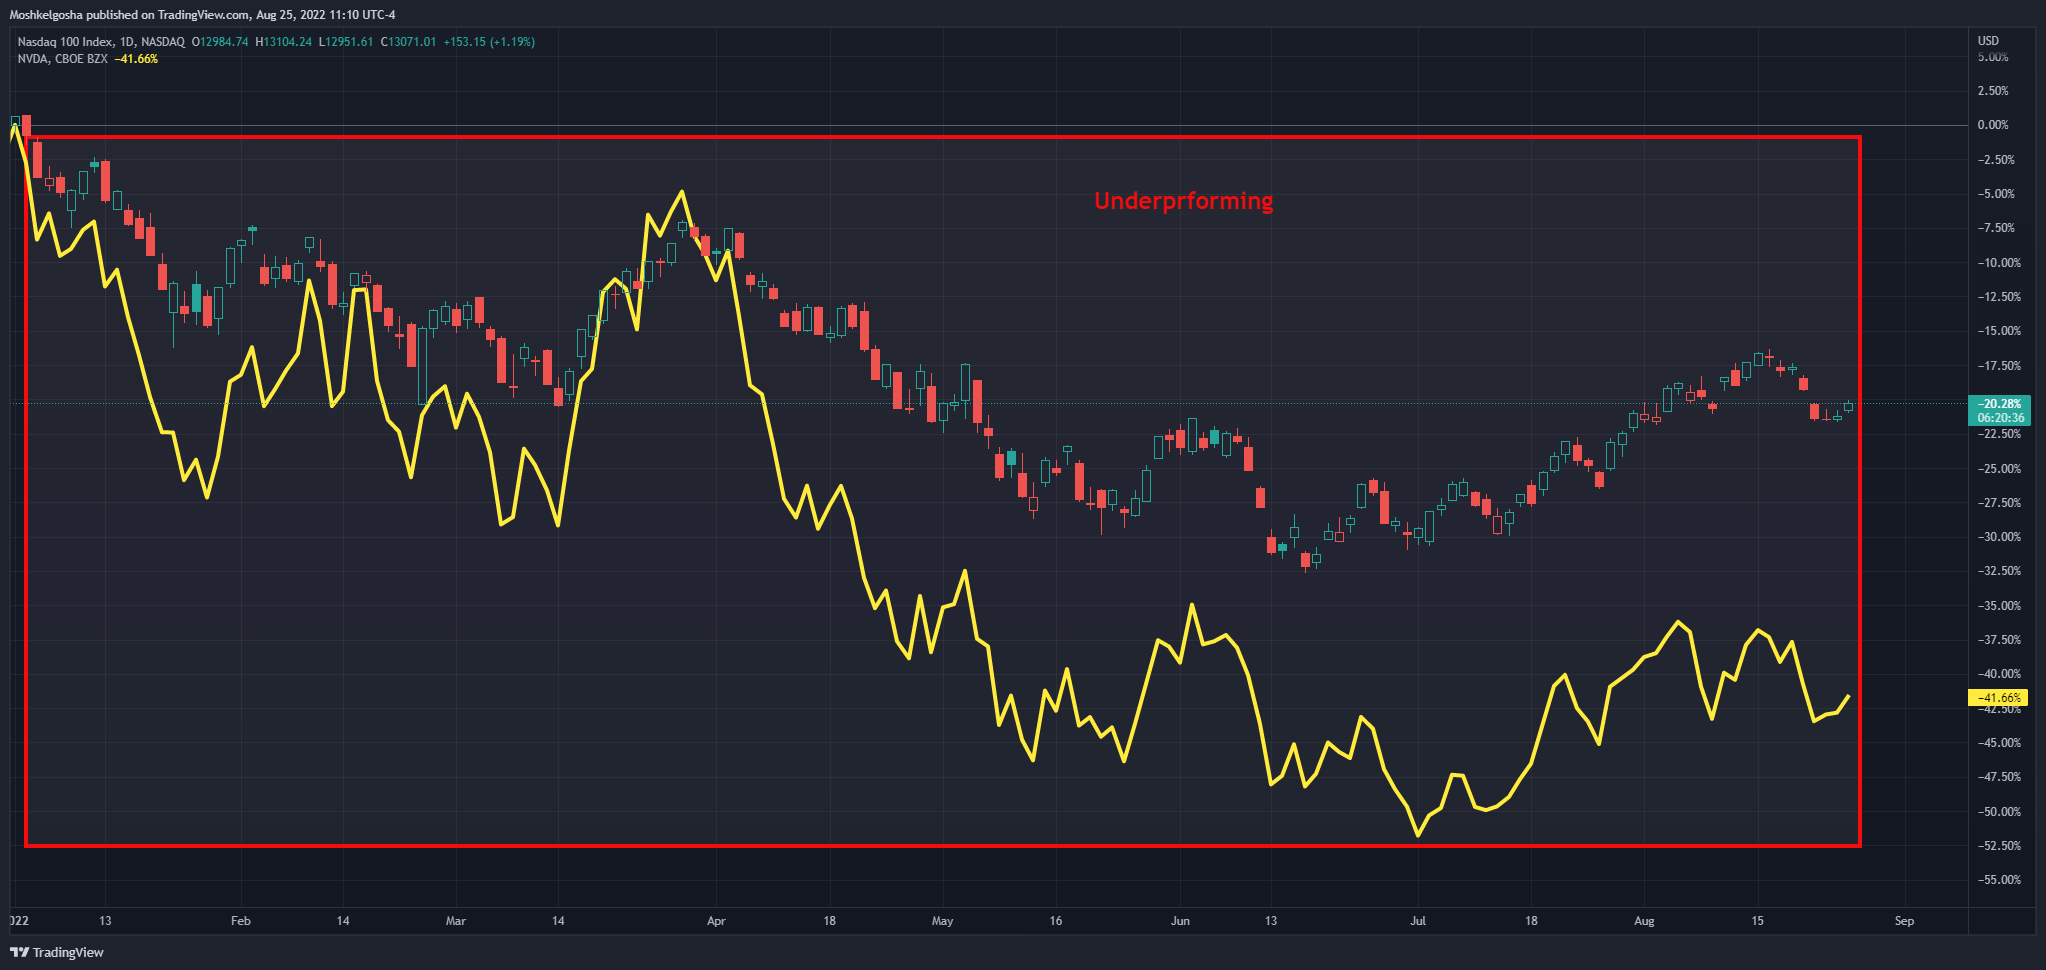The image size is (2046, 970).
Task: Select the Nasdaq 100 Index legend title
Action: pyautogui.click(x=101, y=42)
